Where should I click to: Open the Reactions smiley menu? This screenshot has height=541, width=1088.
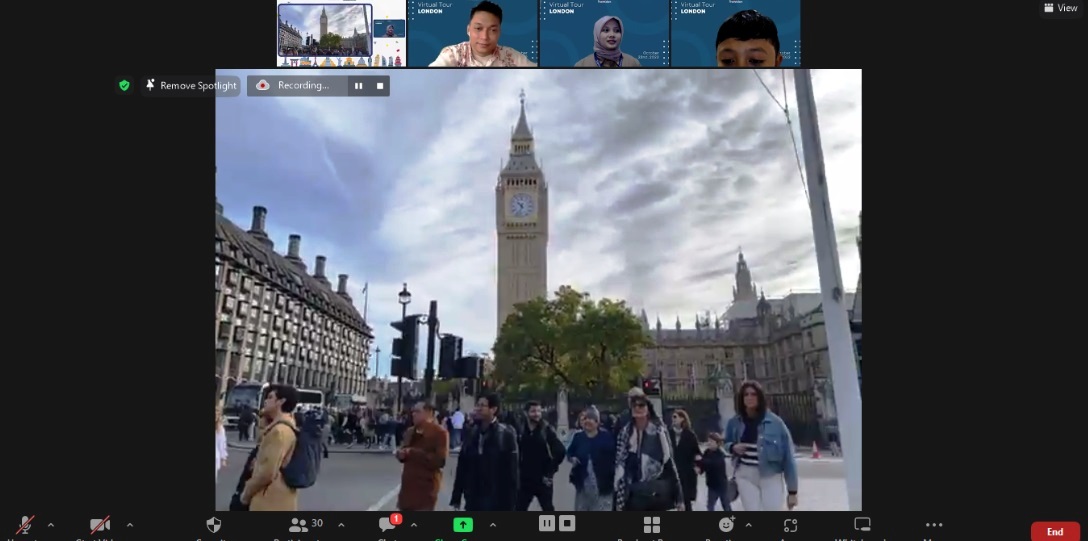726,526
